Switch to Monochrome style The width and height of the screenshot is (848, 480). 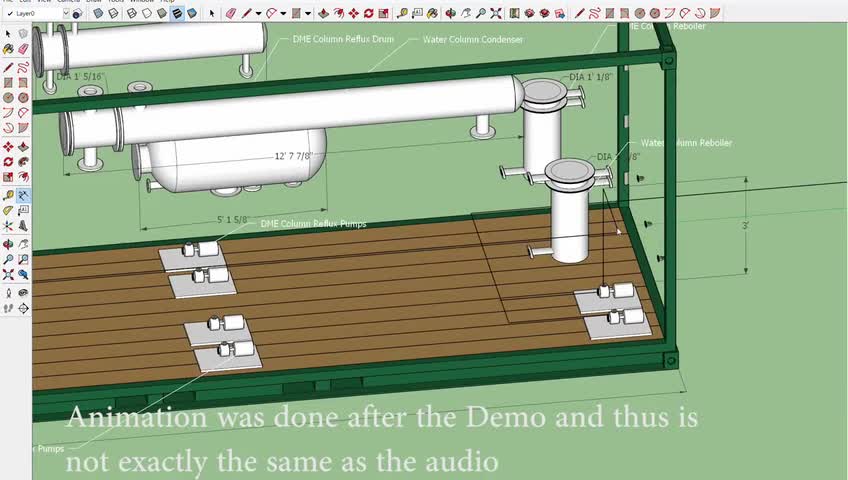coord(192,14)
